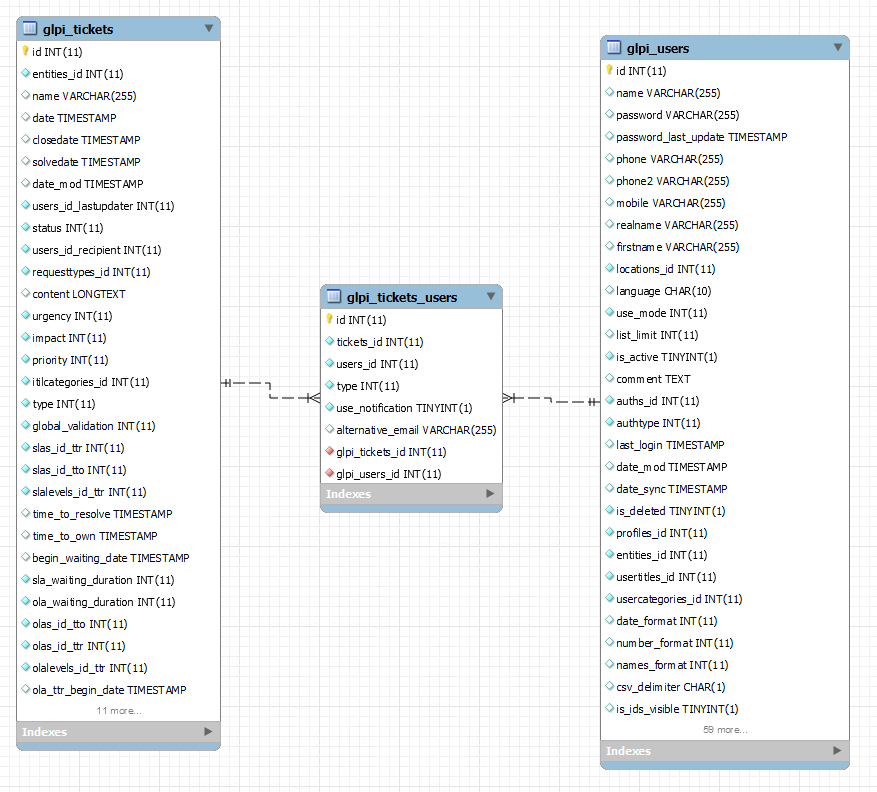Select the glpi_tickets table title
The height and width of the screenshot is (792, 877).
[78, 29]
